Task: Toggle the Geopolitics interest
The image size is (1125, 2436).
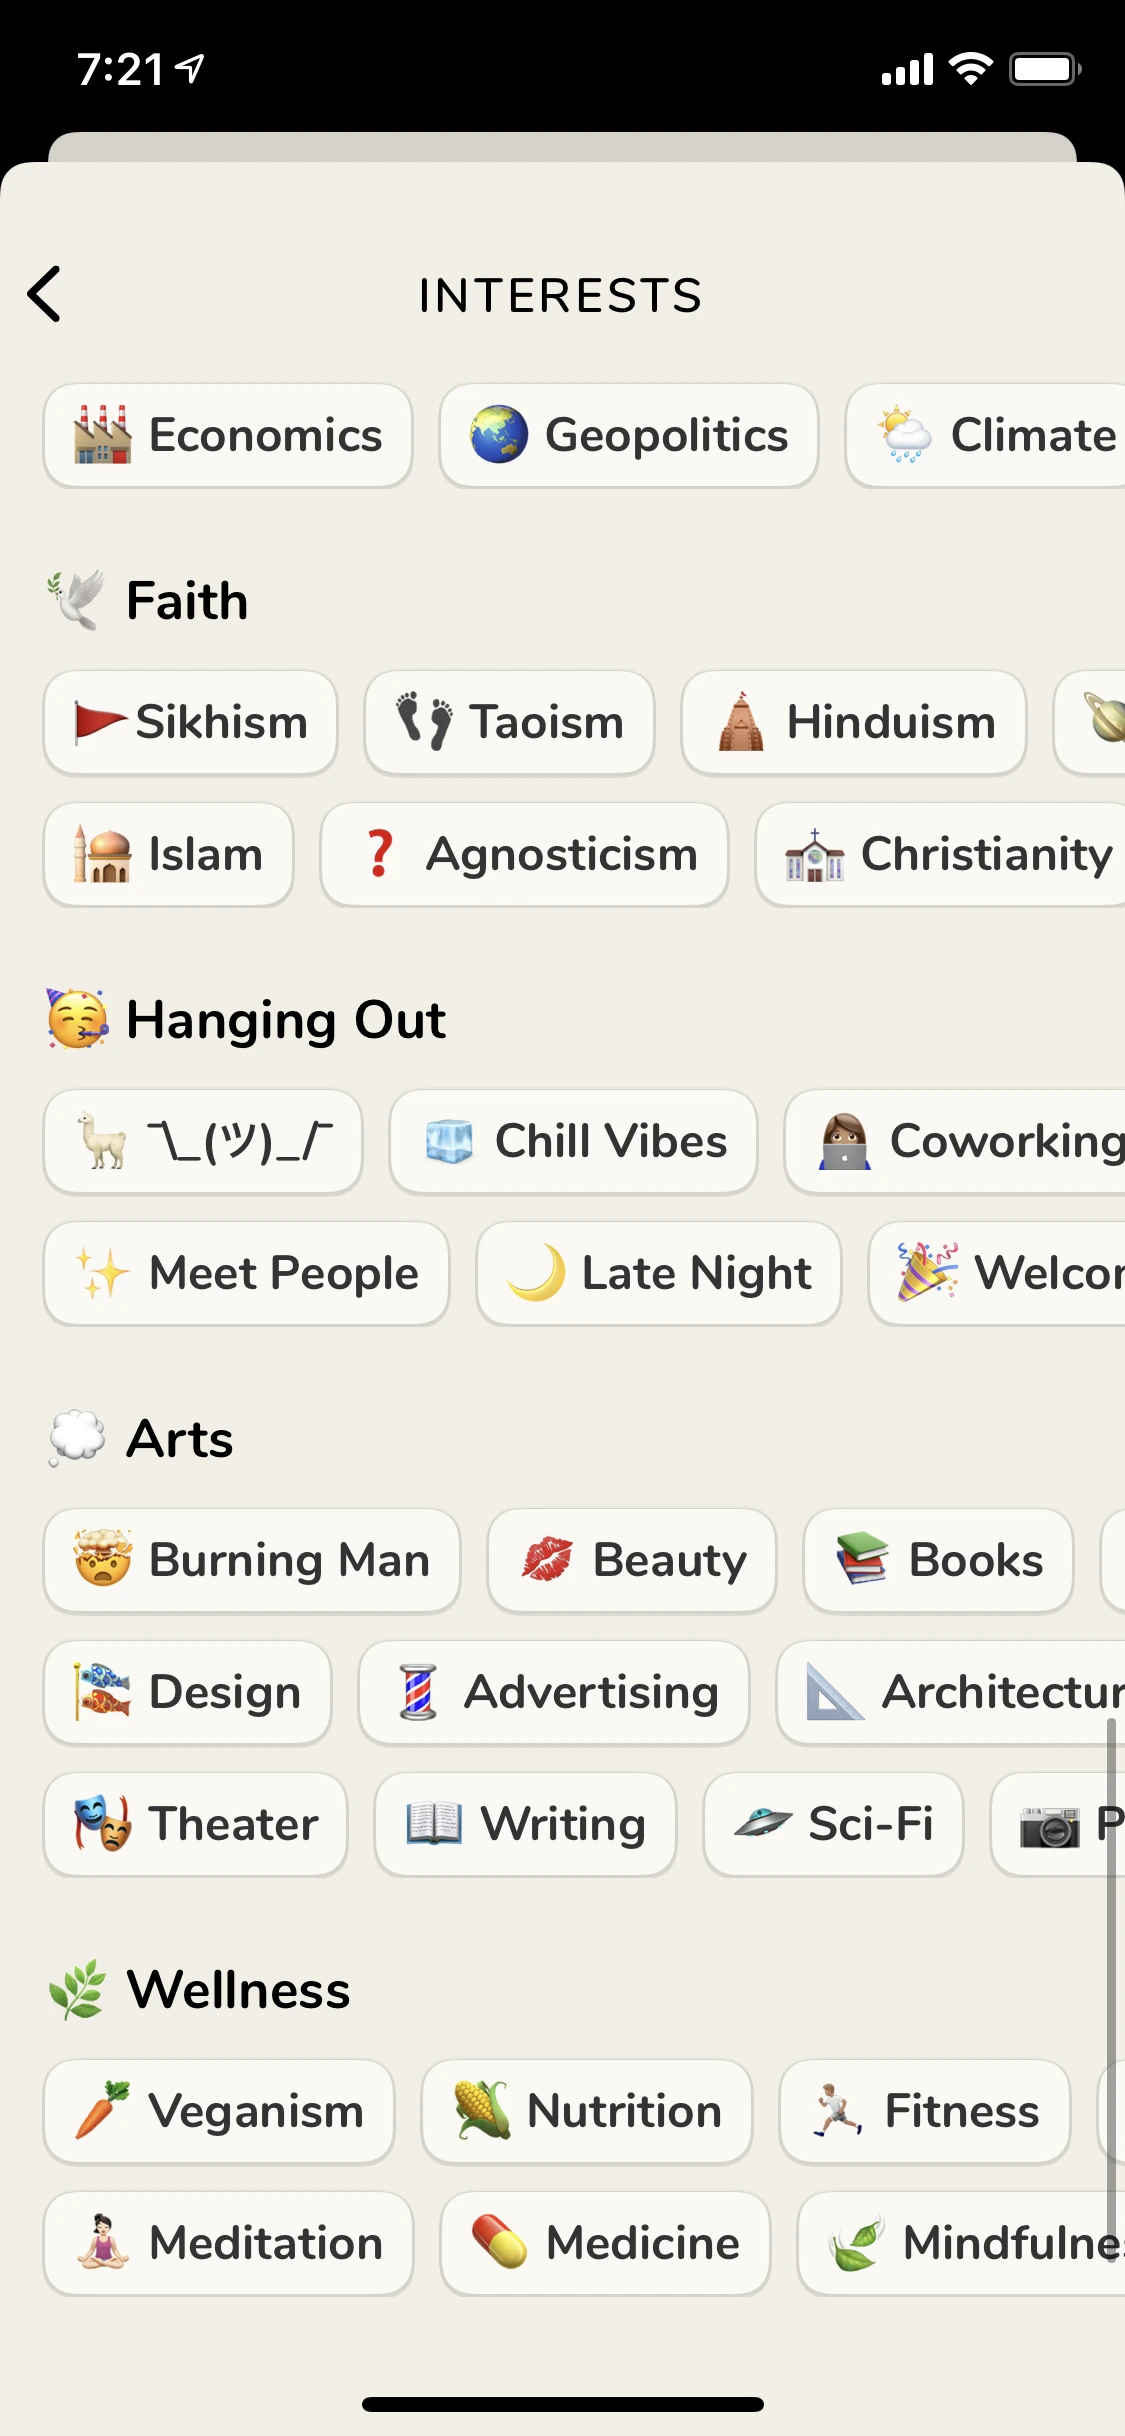Action: (629, 436)
